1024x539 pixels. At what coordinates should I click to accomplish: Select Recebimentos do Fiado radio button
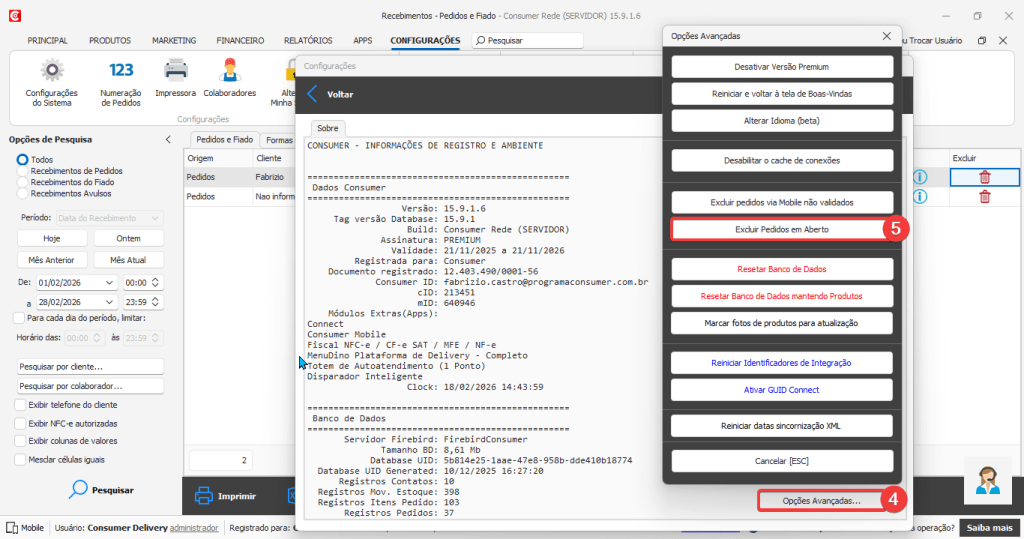pos(22,182)
